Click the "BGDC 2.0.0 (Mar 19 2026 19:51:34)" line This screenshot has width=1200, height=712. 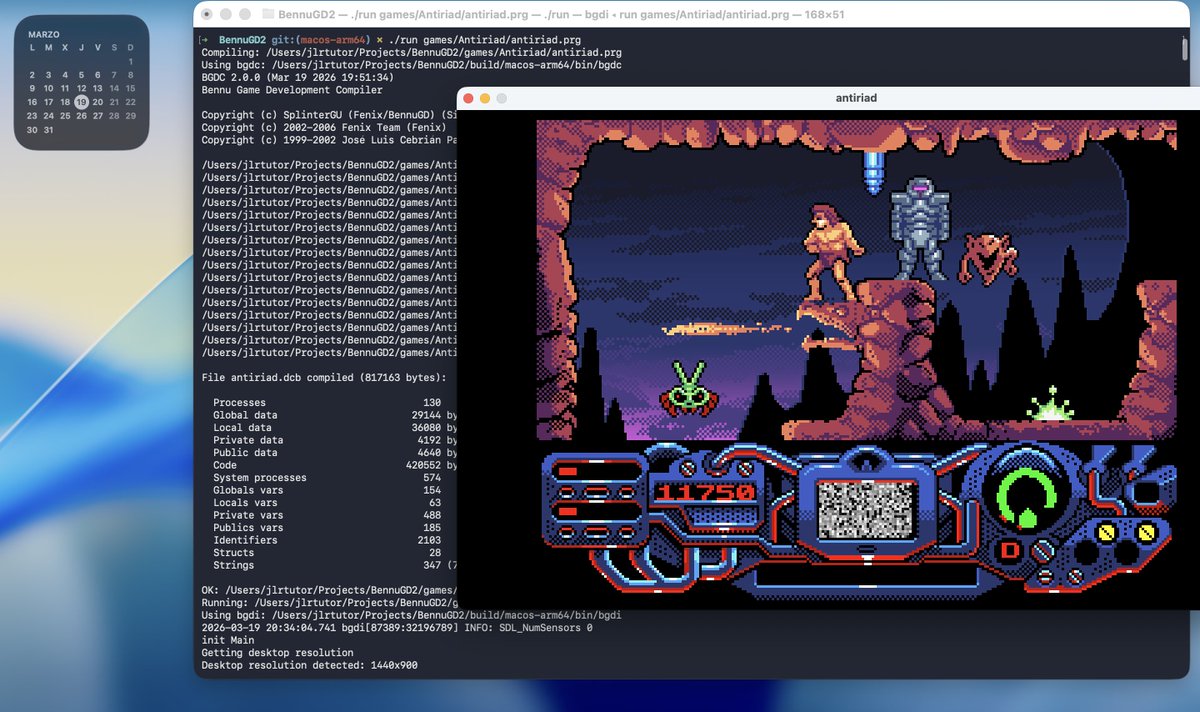pyautogui.click(x=297, y=77)
